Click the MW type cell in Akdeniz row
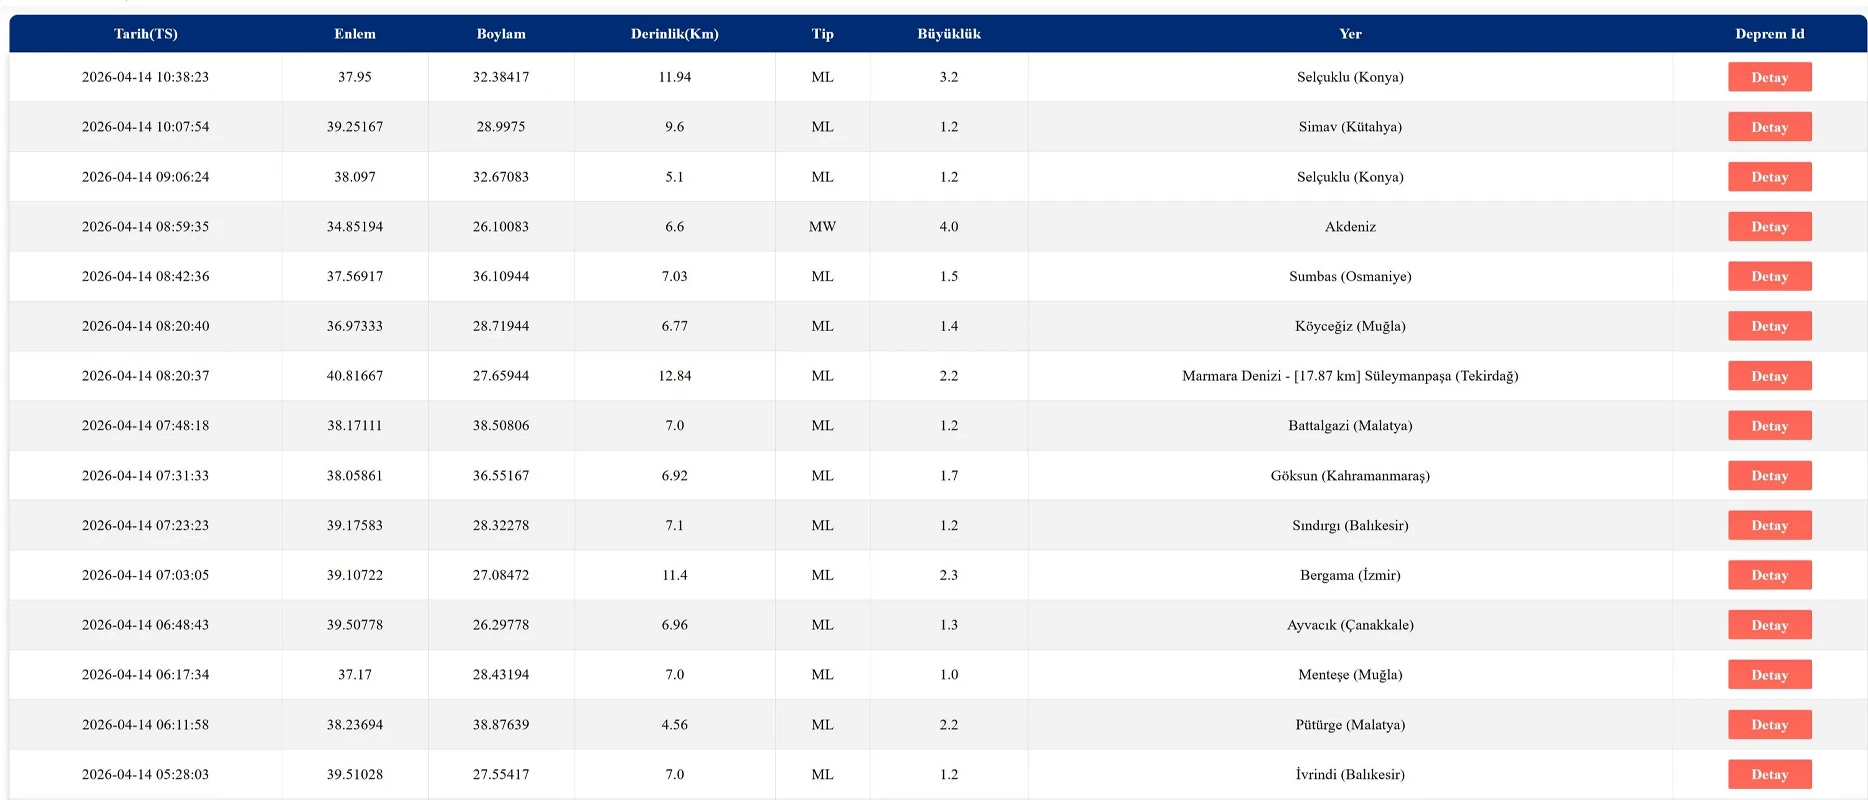Image resolution: width=1868 pixels, height=800 pixels. (x=822, y=227)
